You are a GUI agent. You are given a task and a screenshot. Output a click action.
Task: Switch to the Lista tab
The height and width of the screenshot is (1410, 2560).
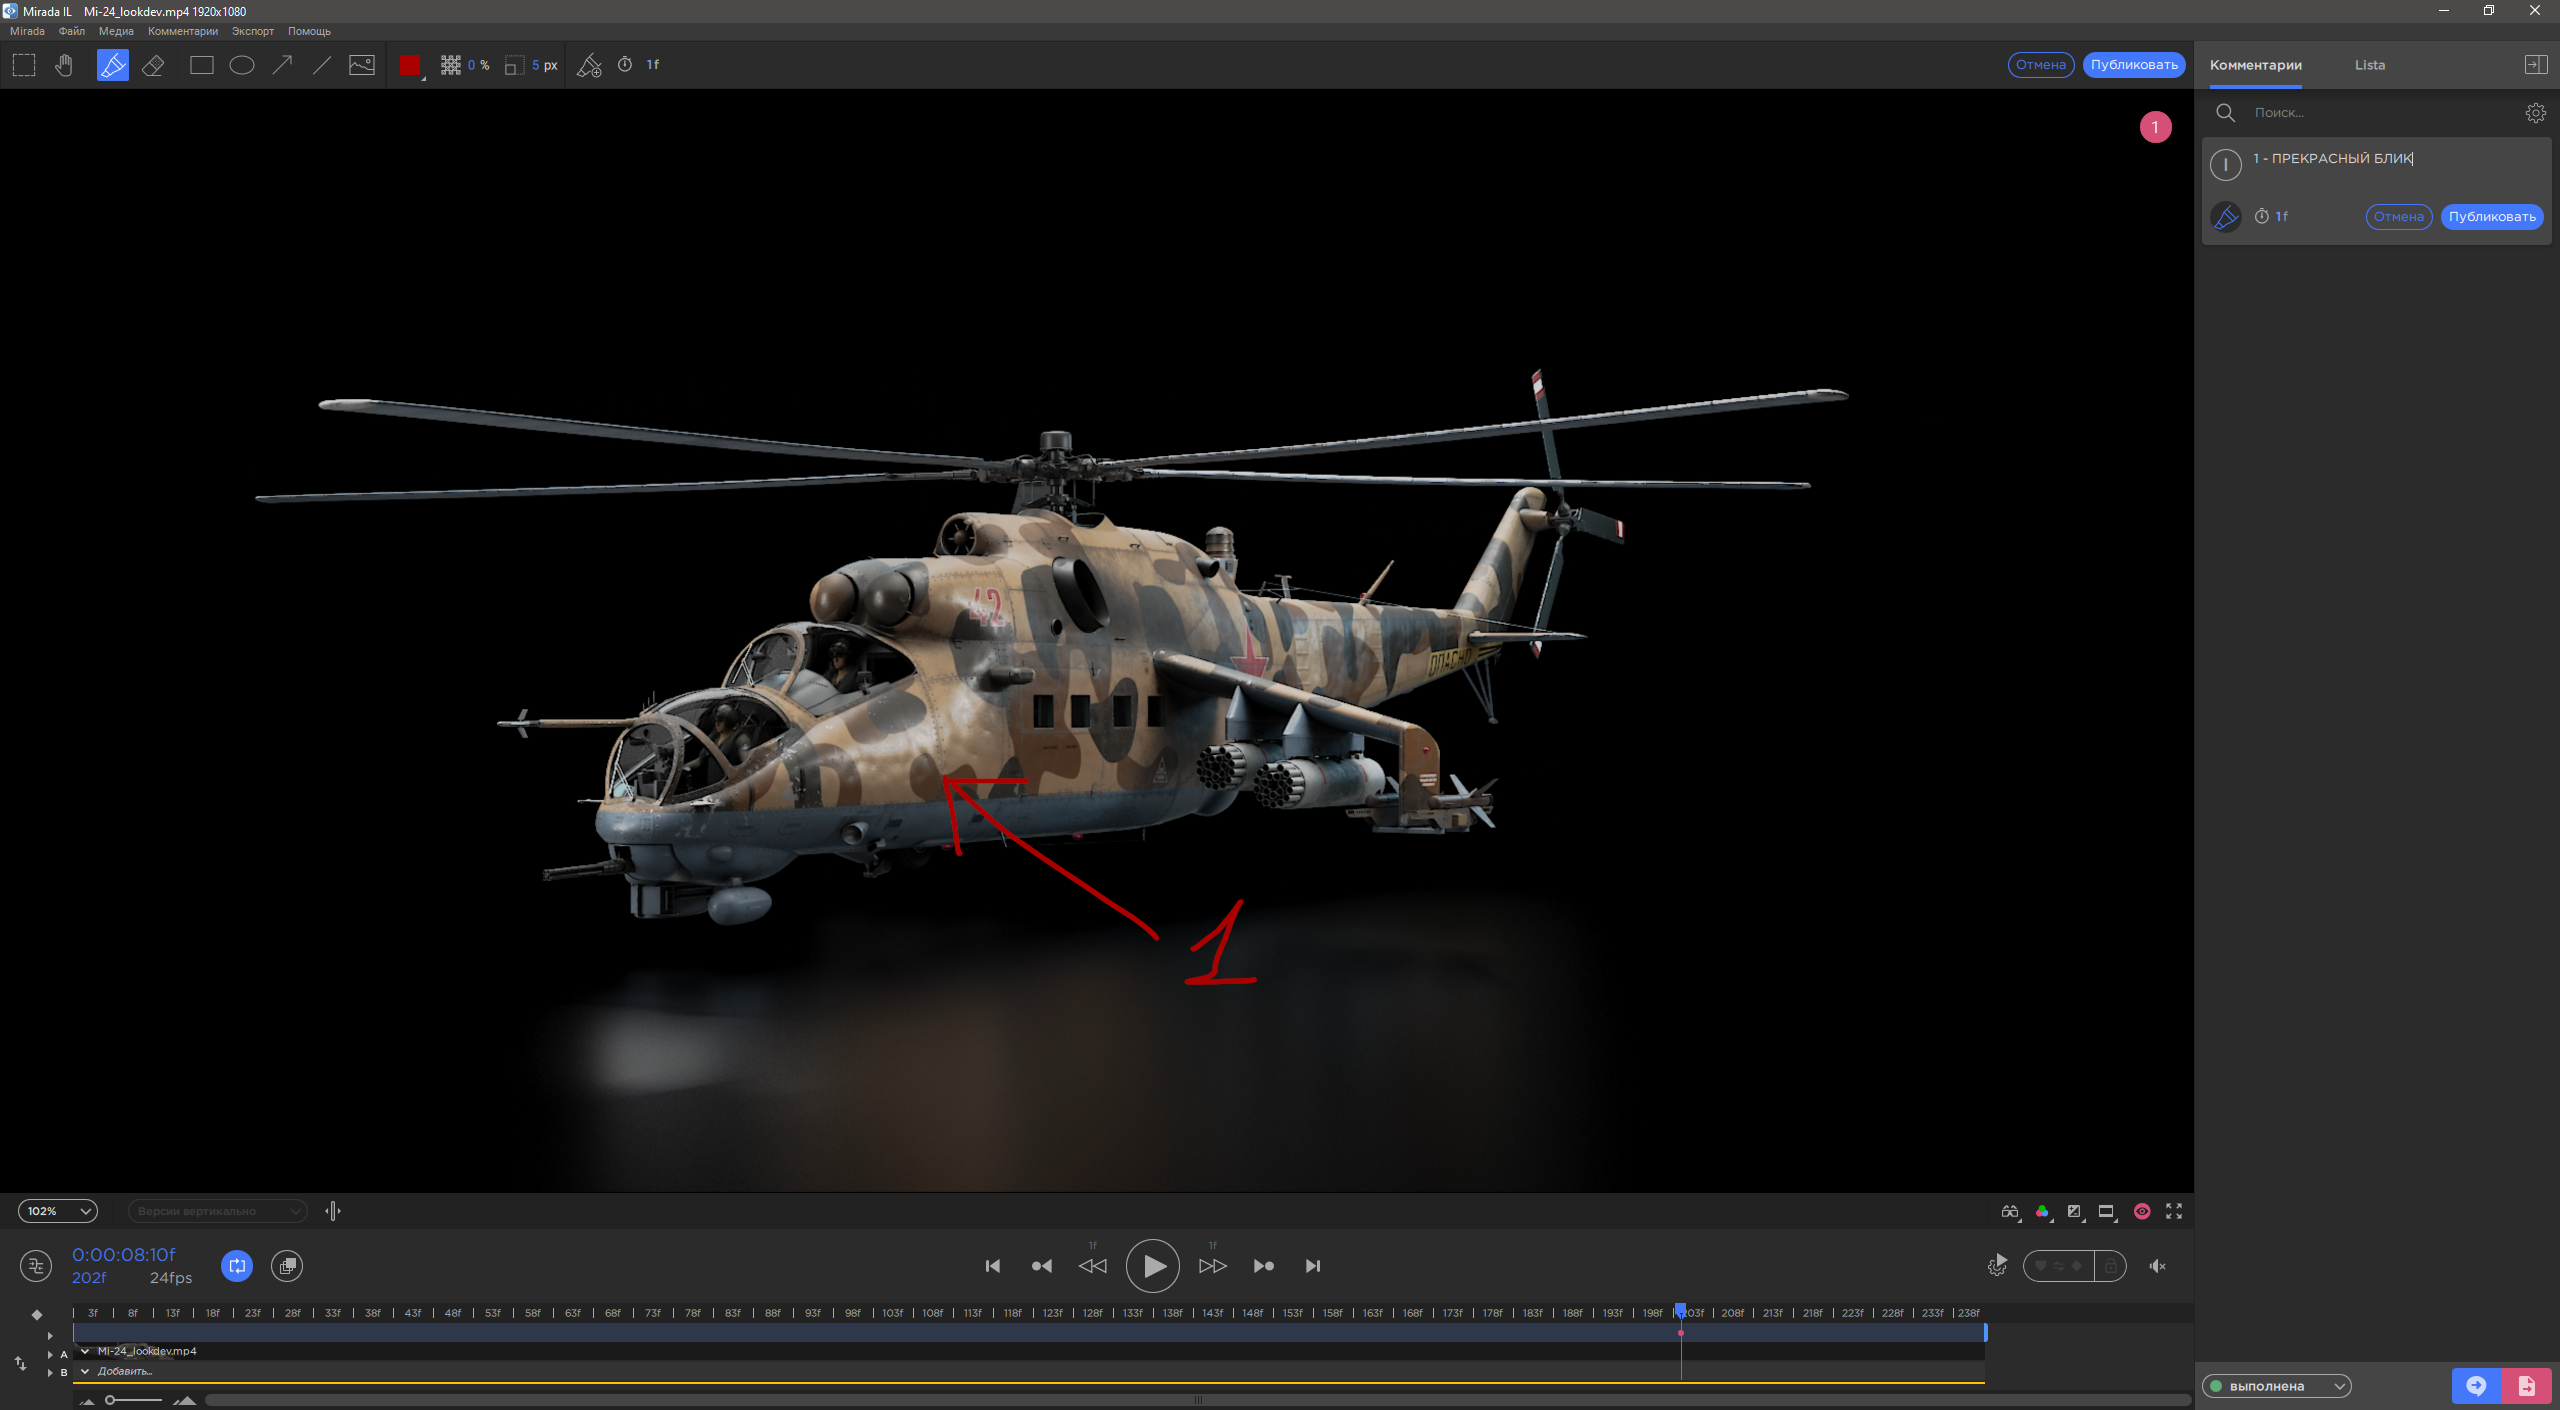[2369, 65]
